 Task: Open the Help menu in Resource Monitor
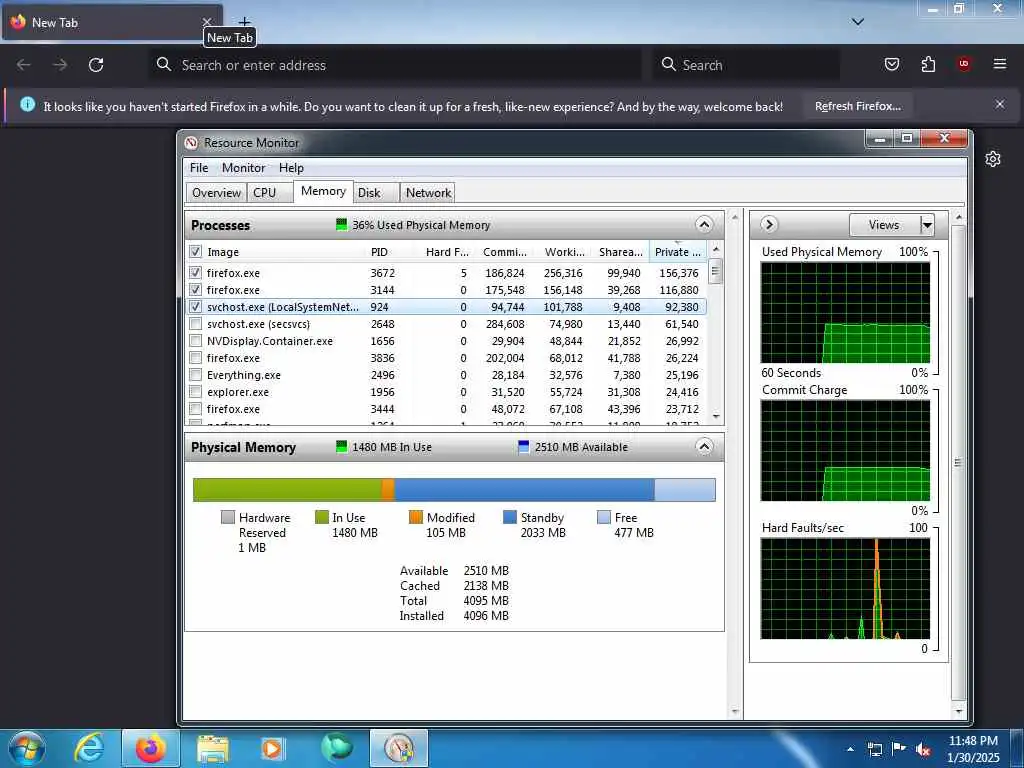pyautogui.click(x=291, y=168)
